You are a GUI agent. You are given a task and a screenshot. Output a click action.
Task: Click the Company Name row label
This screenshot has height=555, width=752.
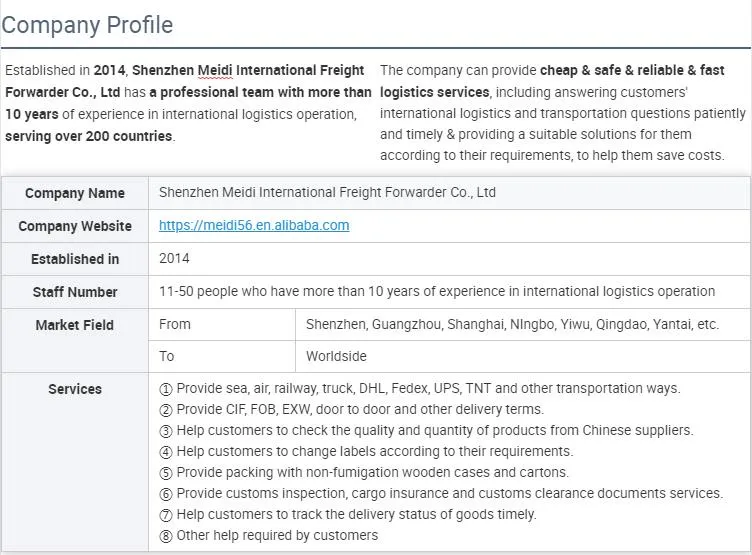click(75, 193)
